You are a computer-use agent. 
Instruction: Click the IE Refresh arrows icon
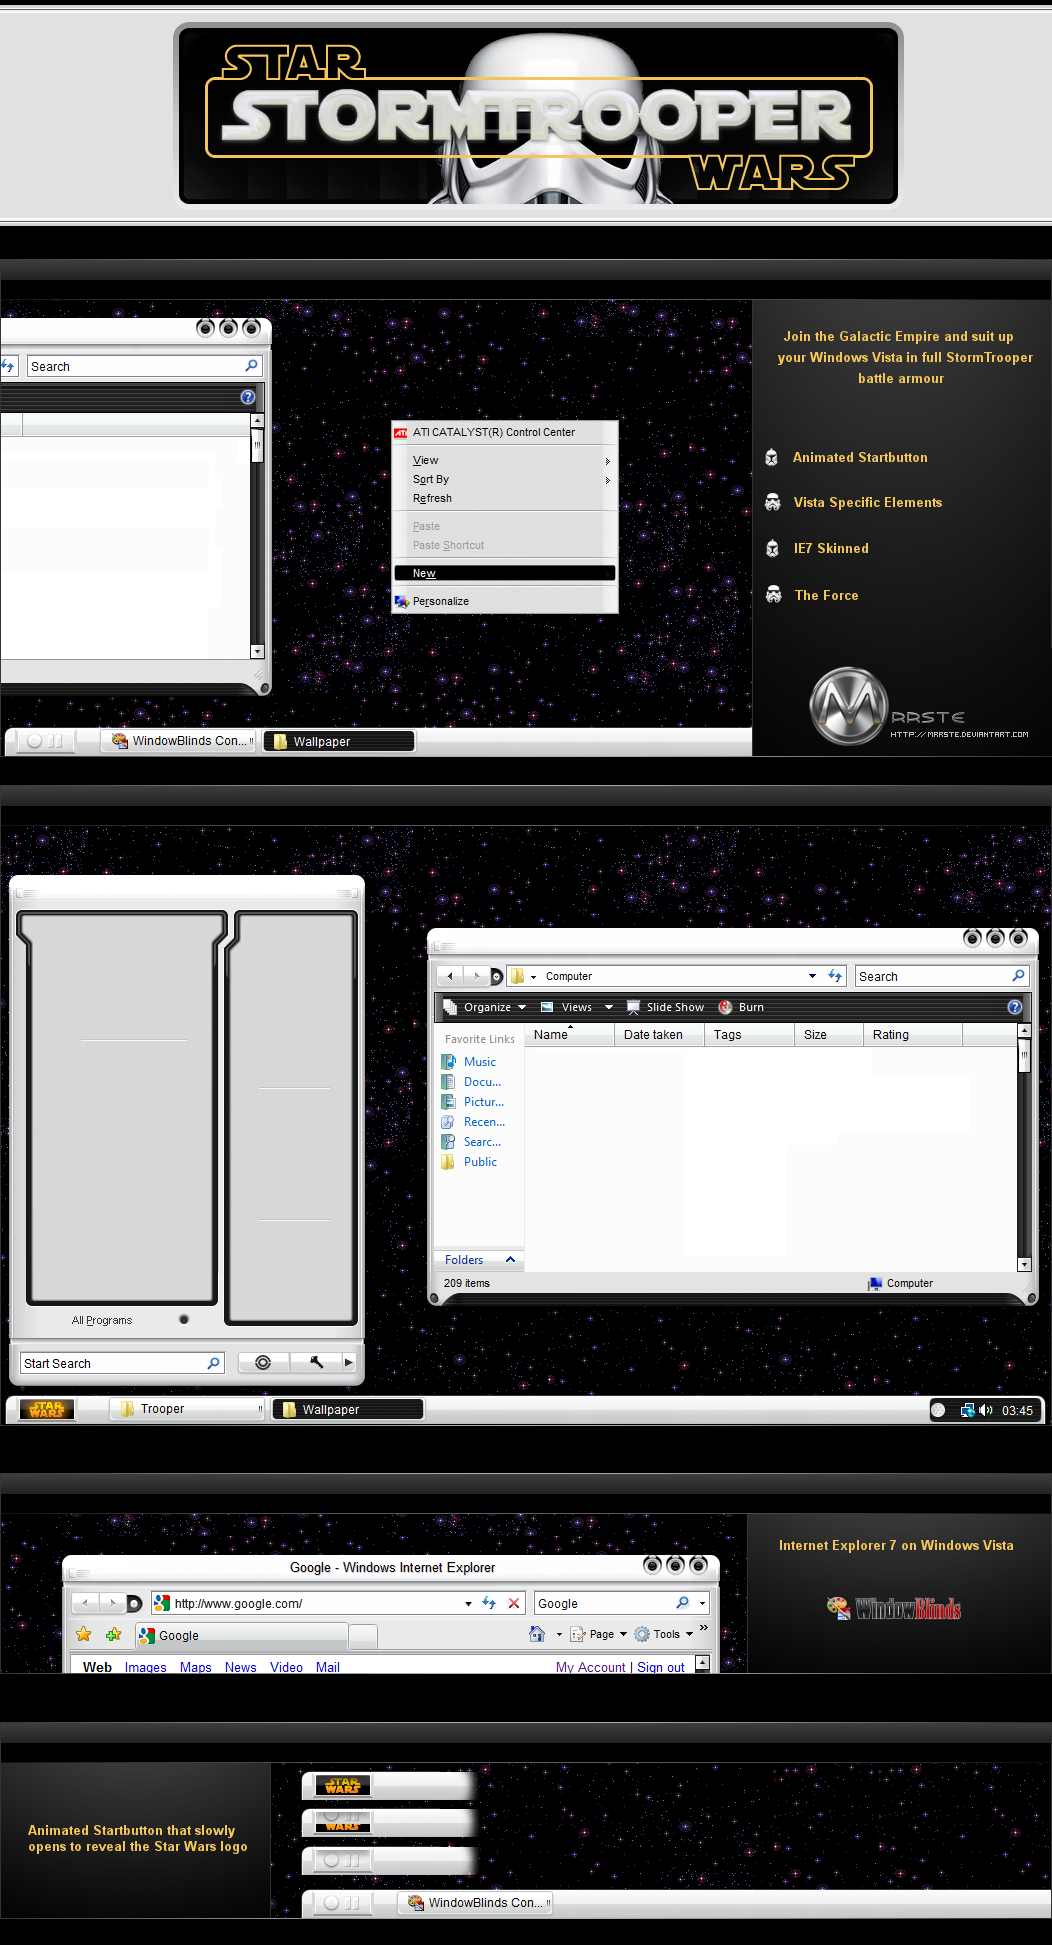click(x=489, y=1603)
